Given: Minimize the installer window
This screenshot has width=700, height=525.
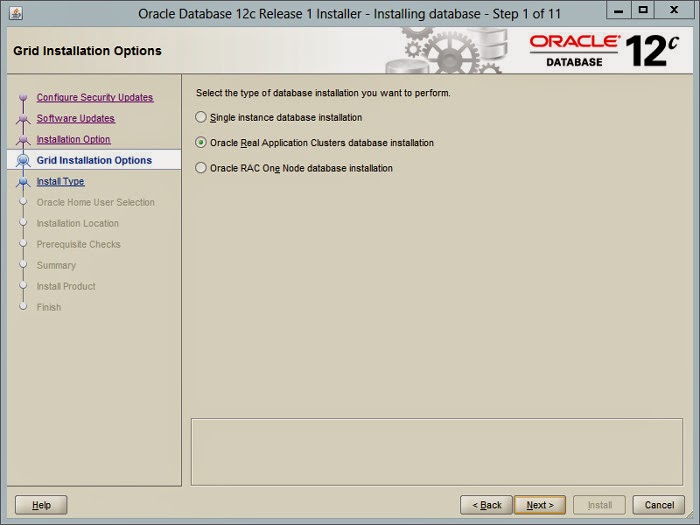Looking at the screenshot, I should [x=618, y=10].
